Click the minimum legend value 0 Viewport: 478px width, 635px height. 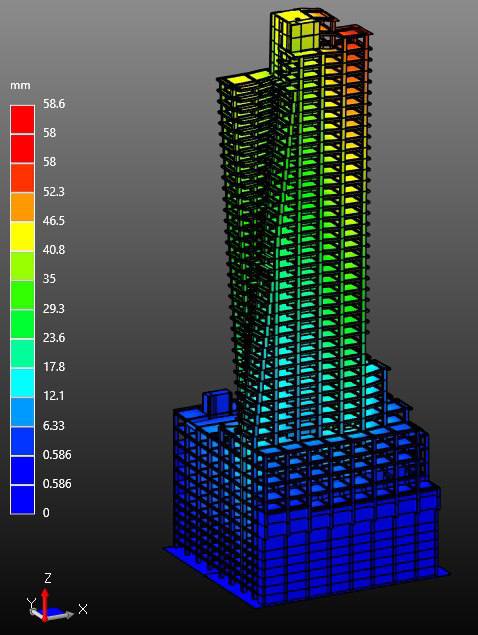click(x=46, y=513)
